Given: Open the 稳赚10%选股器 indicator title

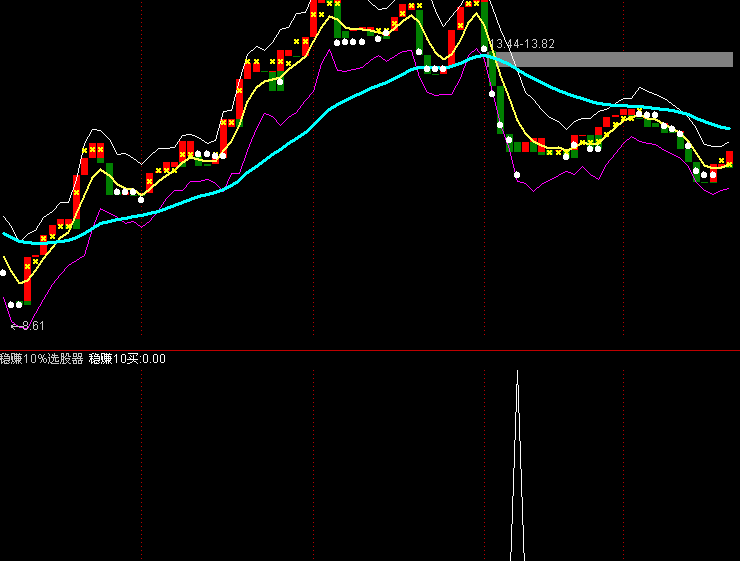Looking at the screenshot, I should point(42,359).
